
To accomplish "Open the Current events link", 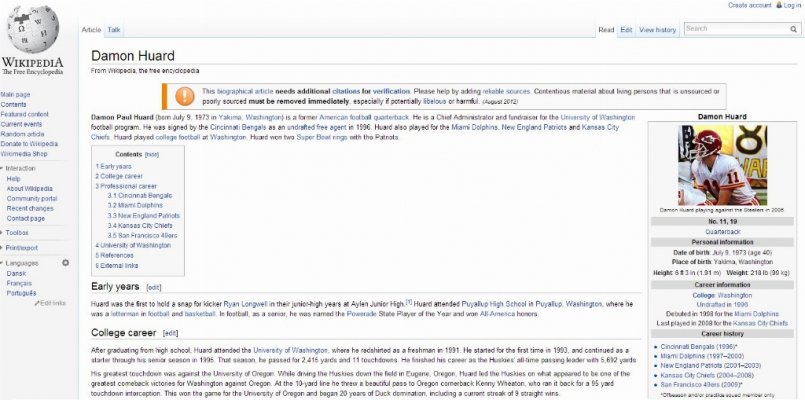I will click(22, 124).
